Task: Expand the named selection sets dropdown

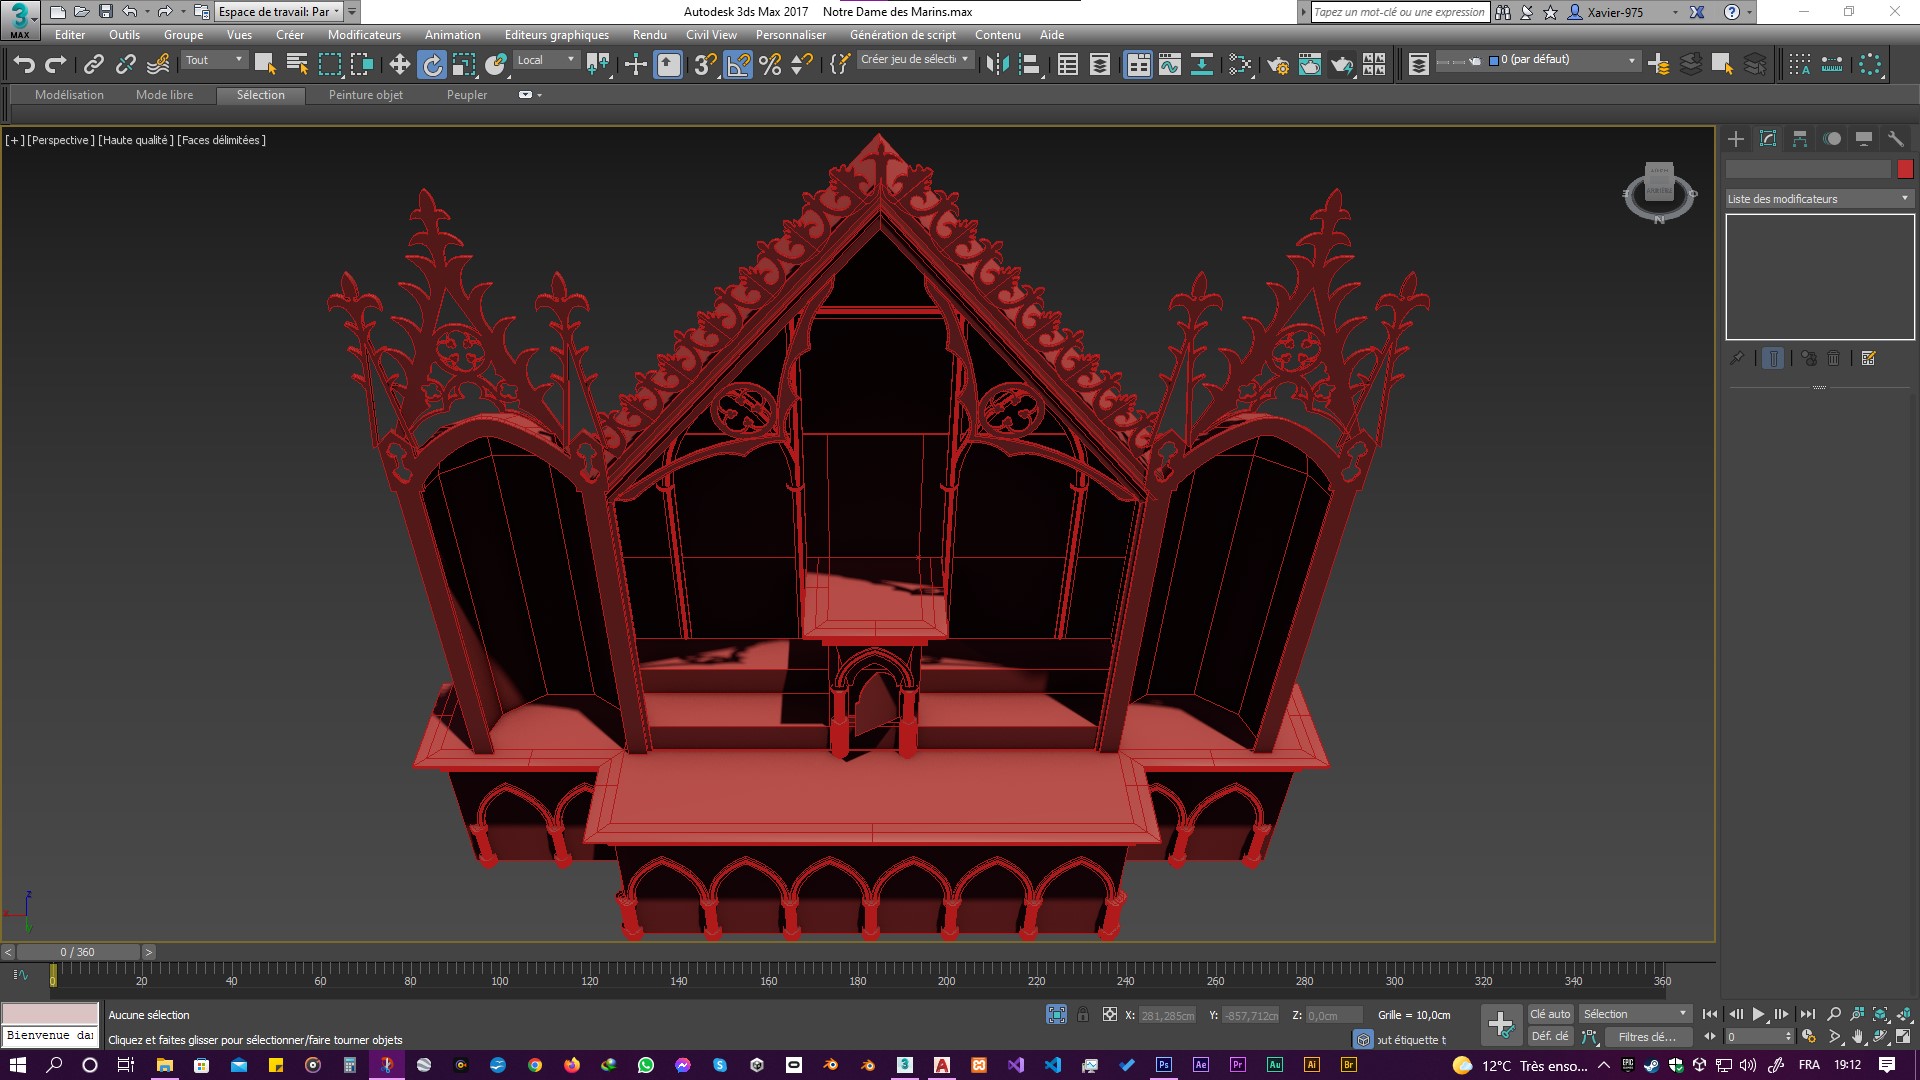Action: 915,60
